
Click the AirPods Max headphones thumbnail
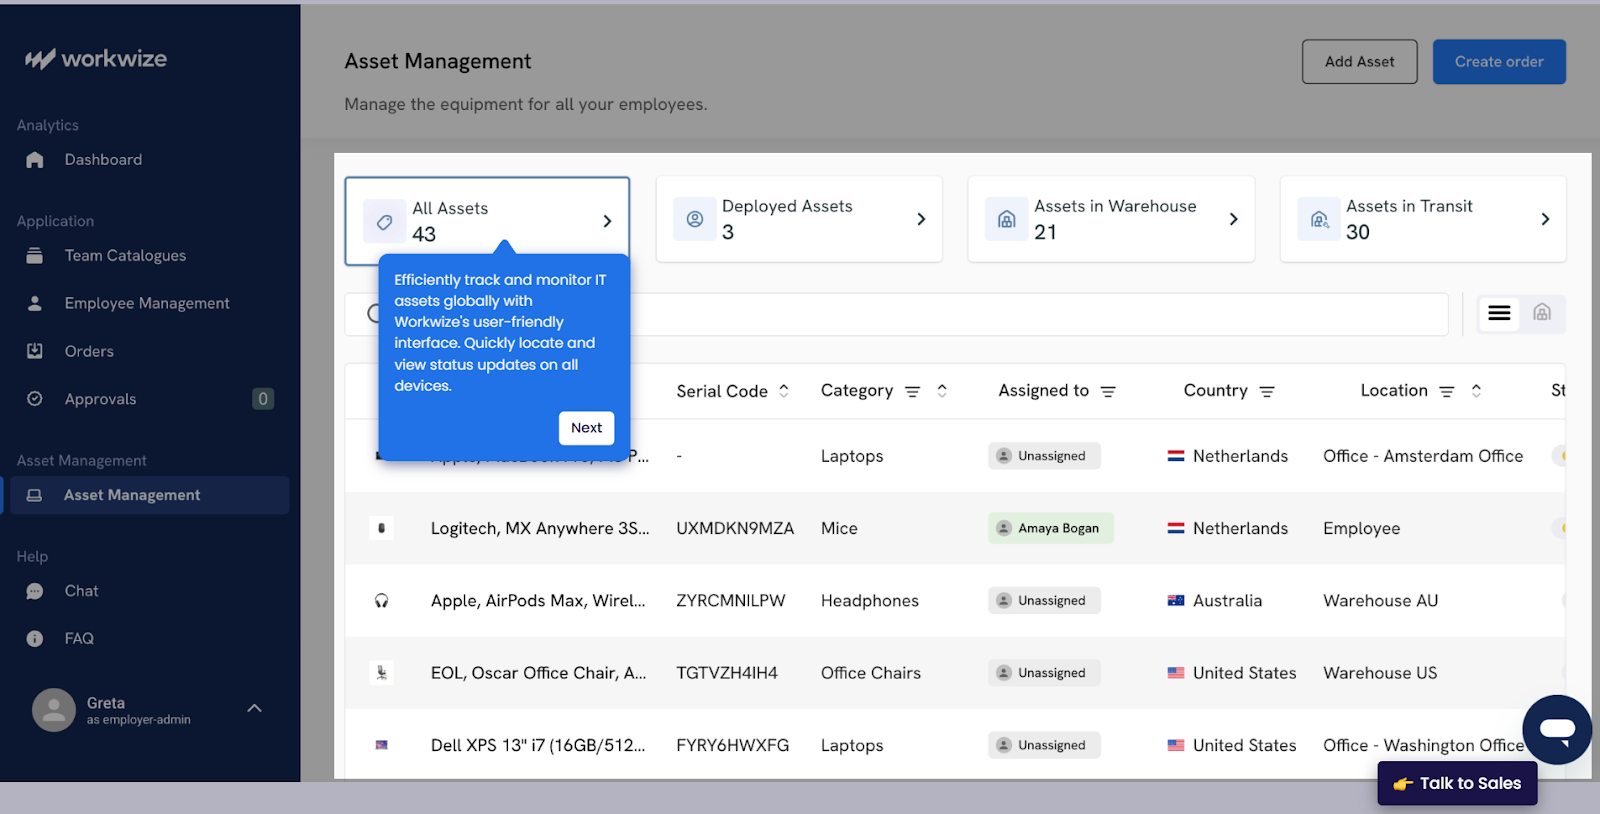click(x=381, y=601)
